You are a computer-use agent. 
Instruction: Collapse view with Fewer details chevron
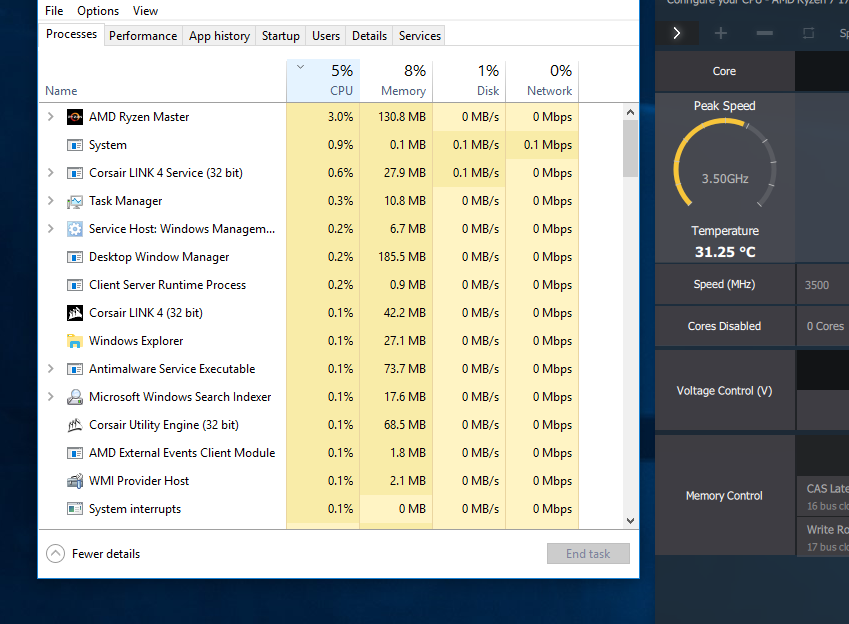55,554
